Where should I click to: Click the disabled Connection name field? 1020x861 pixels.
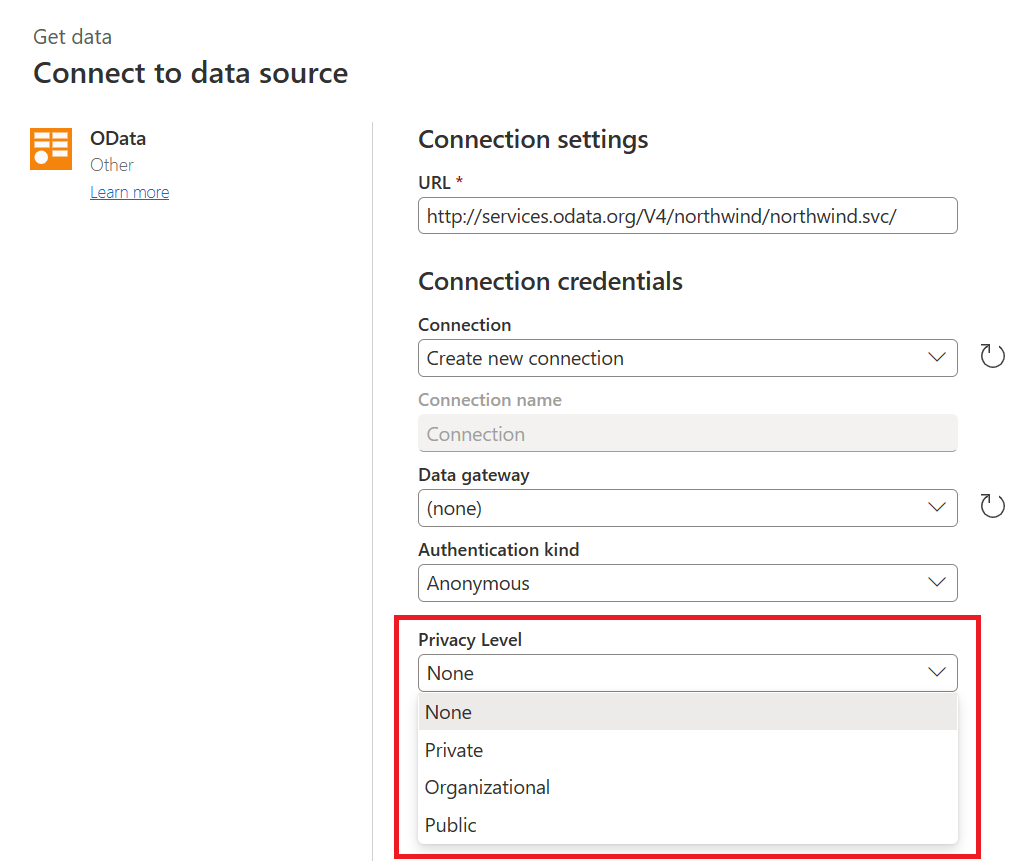point(687,433)
